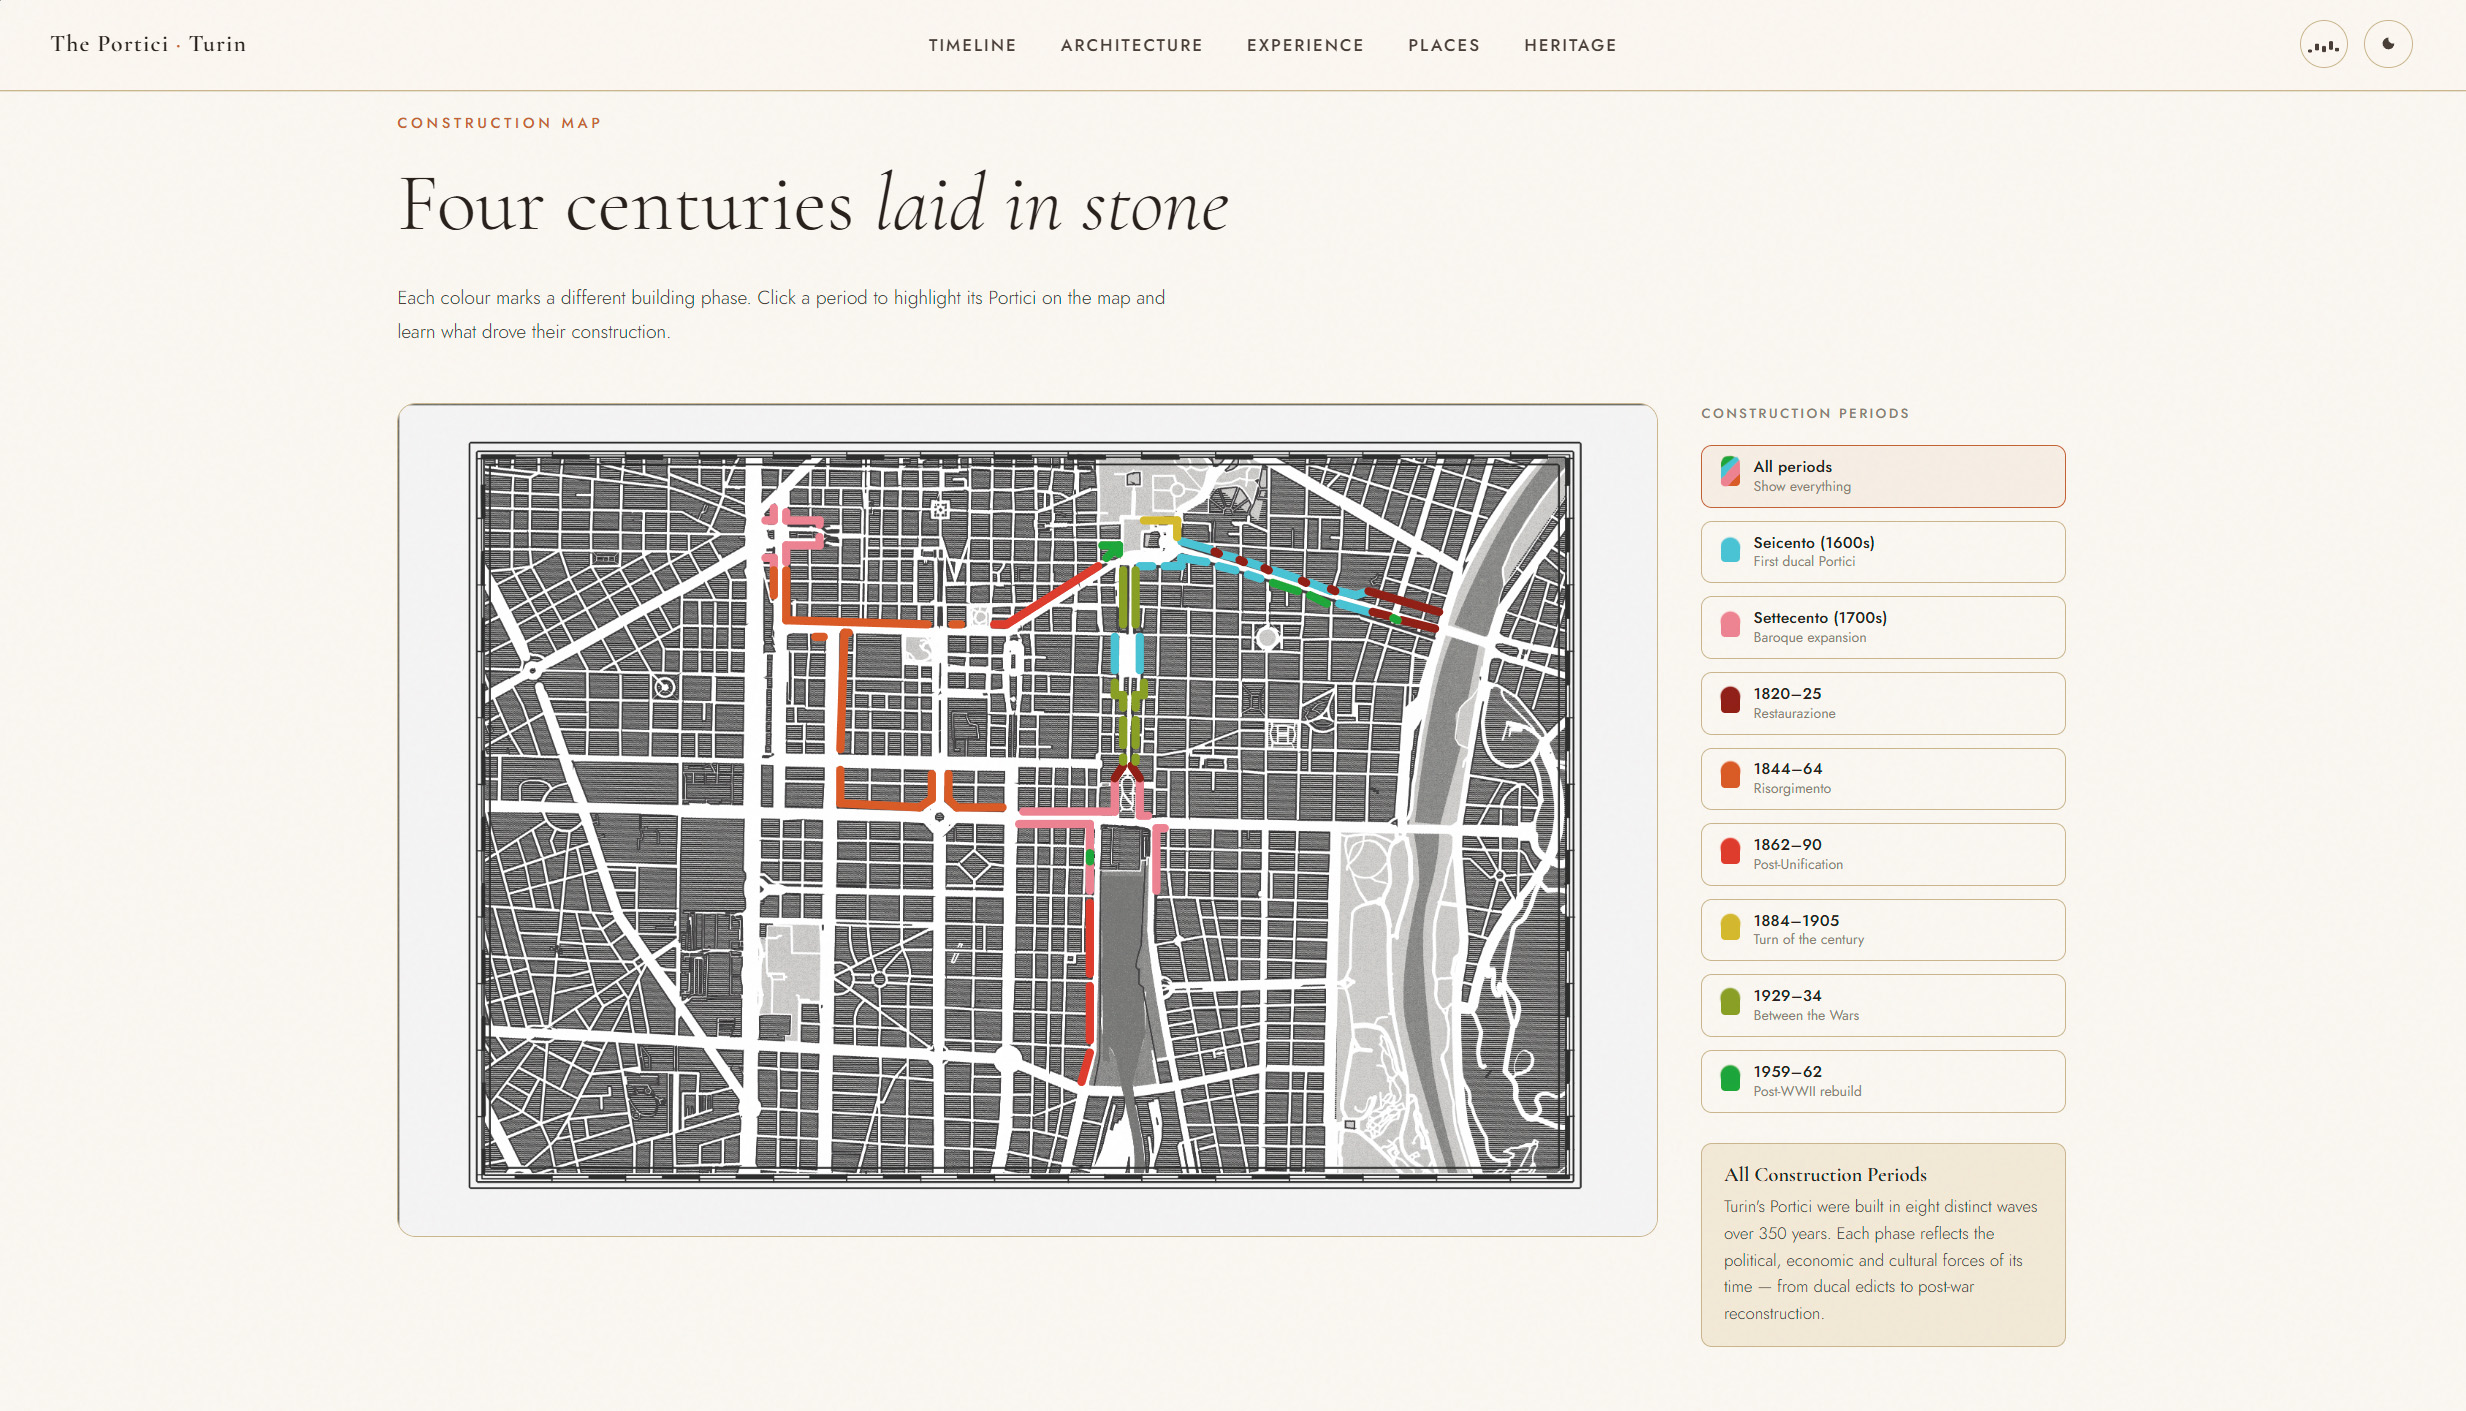Image resolution: width=2466 pixels, height=1411 pixels.
Task: Click the green 1959–62 swatch
Action: coord(1730,1078)
